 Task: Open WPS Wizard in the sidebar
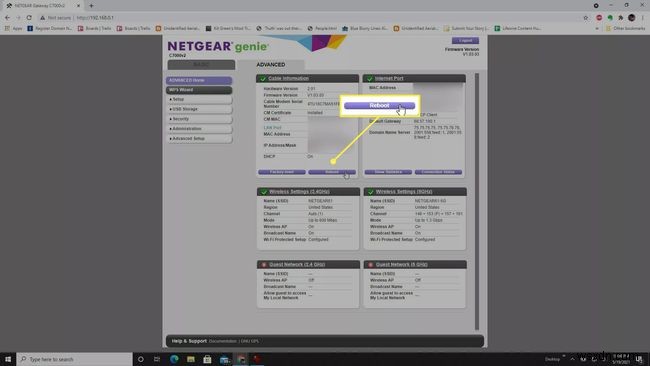199,90
